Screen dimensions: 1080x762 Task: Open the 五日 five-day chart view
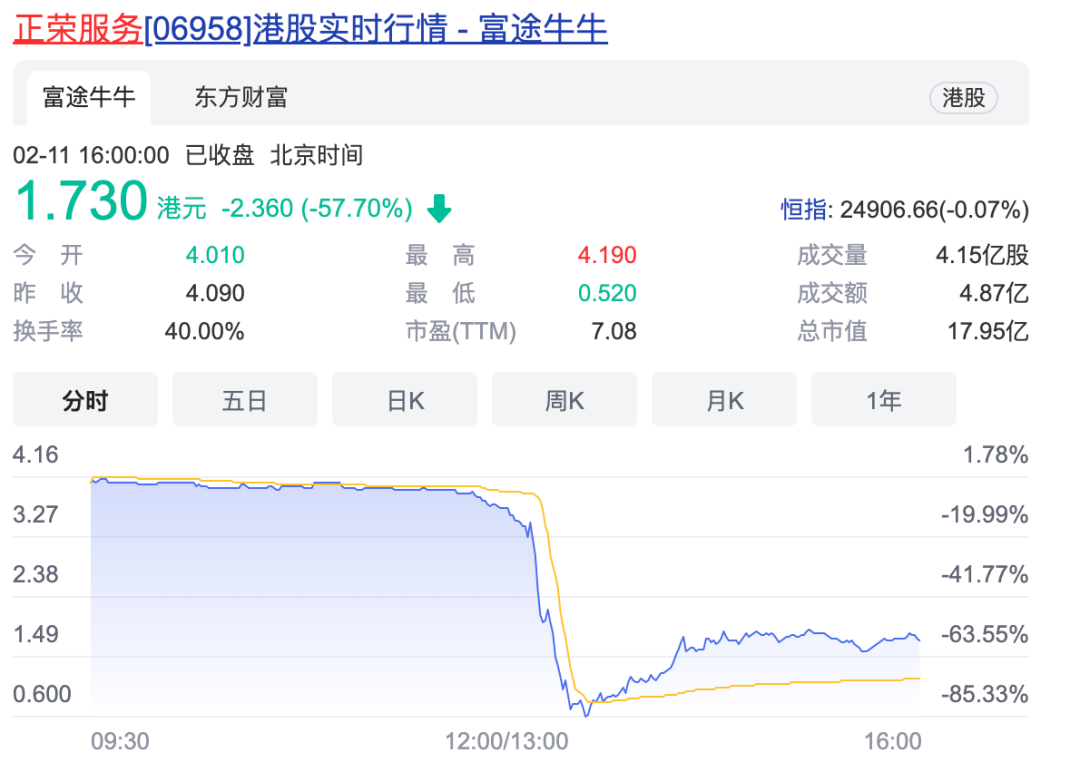(245, 399)
